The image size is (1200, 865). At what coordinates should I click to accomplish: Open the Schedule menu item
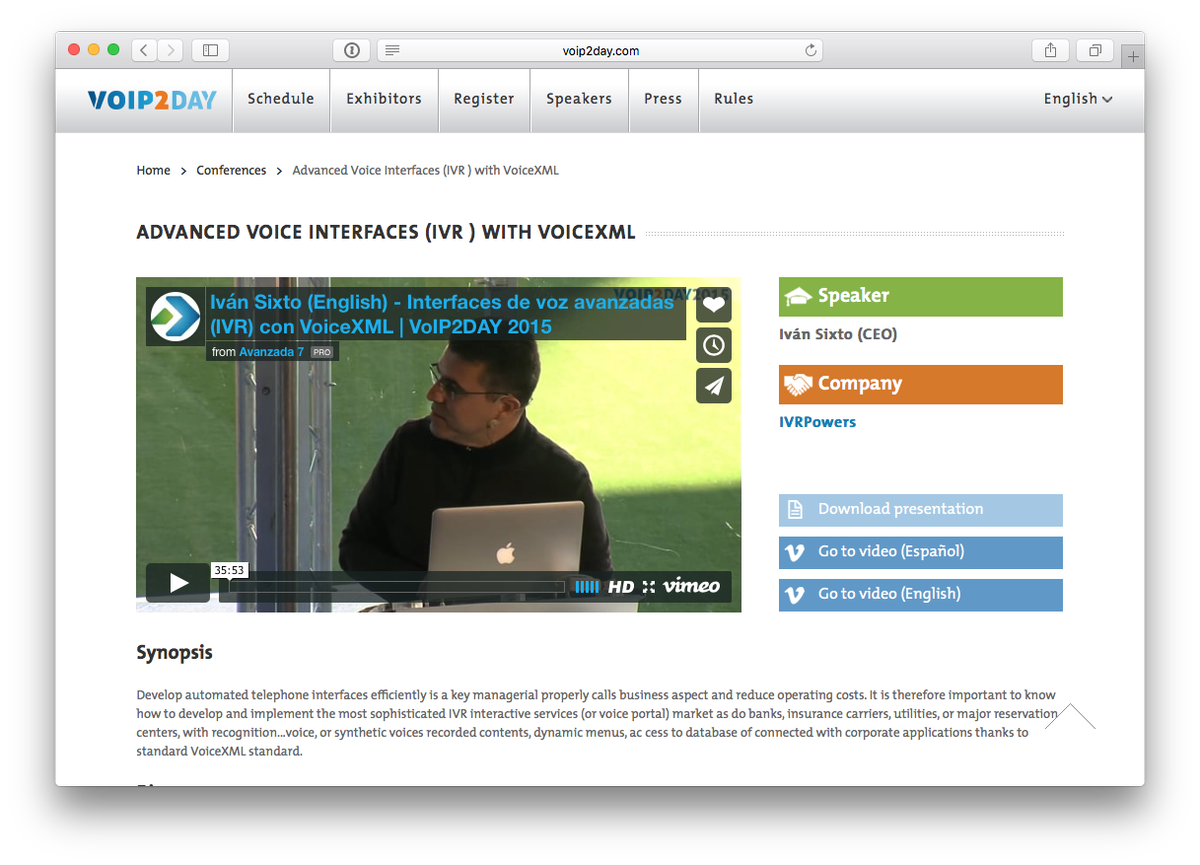pyautogui.click(x=281, y=99)
